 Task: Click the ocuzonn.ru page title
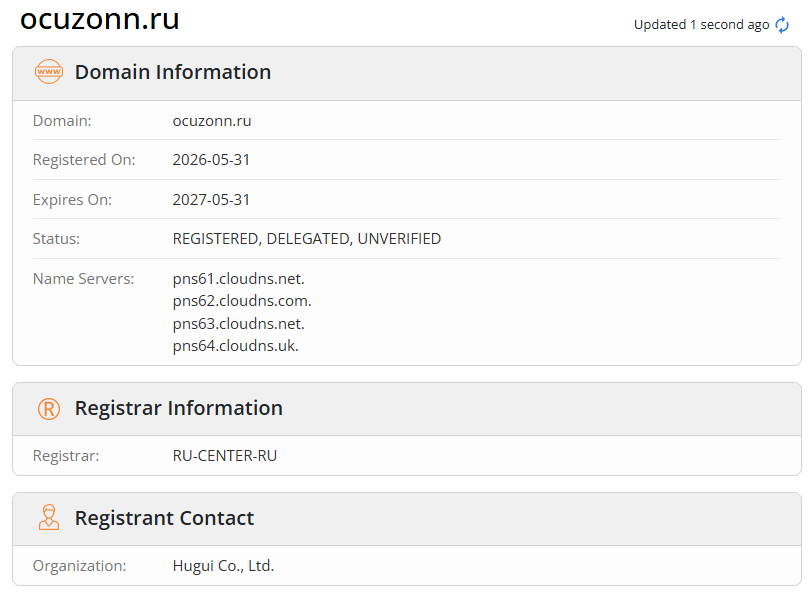pyautogui.click(x=99, y=19)
